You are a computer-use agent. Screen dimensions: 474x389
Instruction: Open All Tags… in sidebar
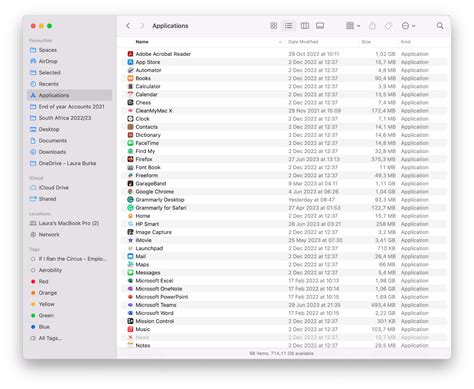point(69,338)
